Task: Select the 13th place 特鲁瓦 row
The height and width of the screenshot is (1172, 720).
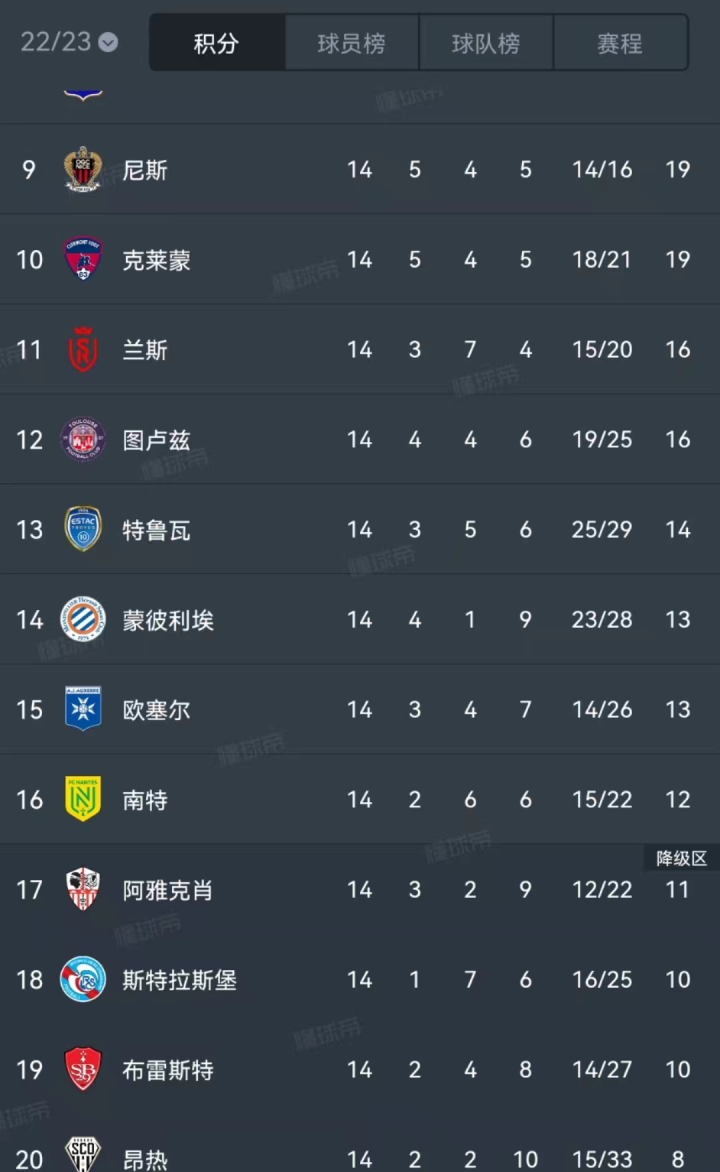Action: 360,529
